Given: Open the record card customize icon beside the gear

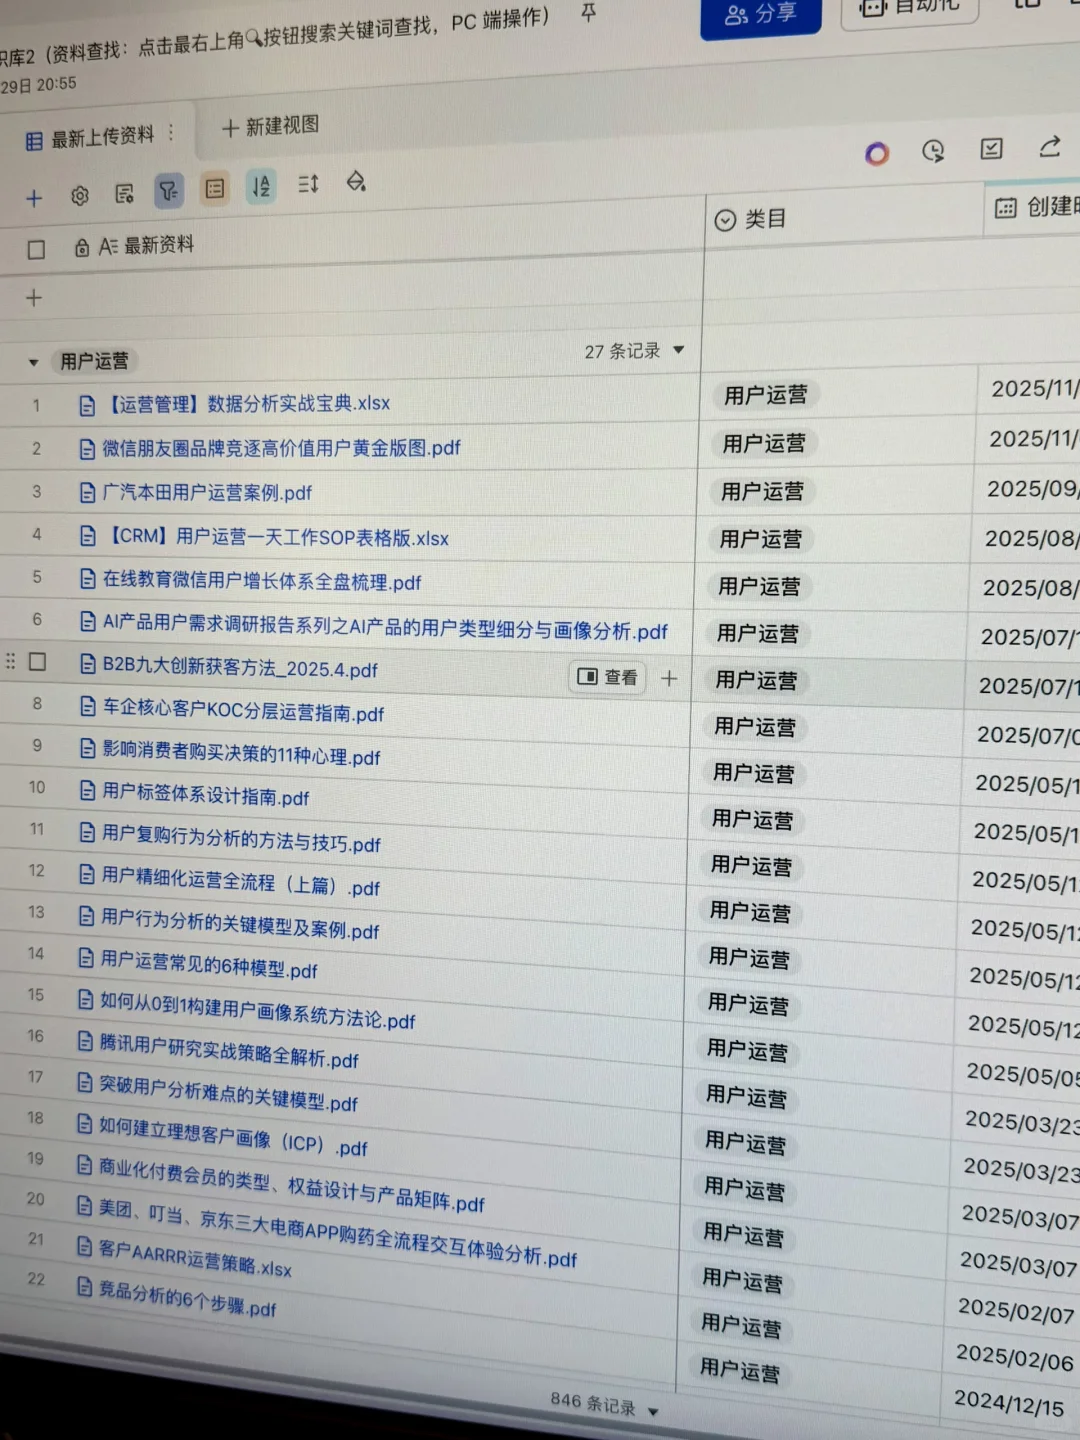Looking at the screenshot, I should [x=124, y=193].
